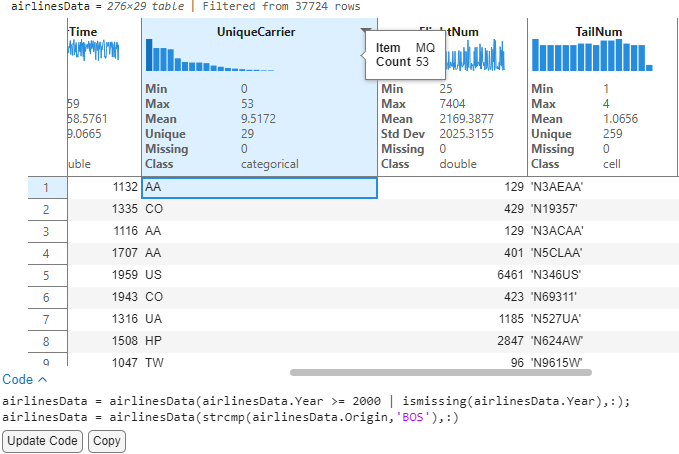Select row number 8 header
Viewport: 679px width, 454px height.
click(x=45, y=340)
